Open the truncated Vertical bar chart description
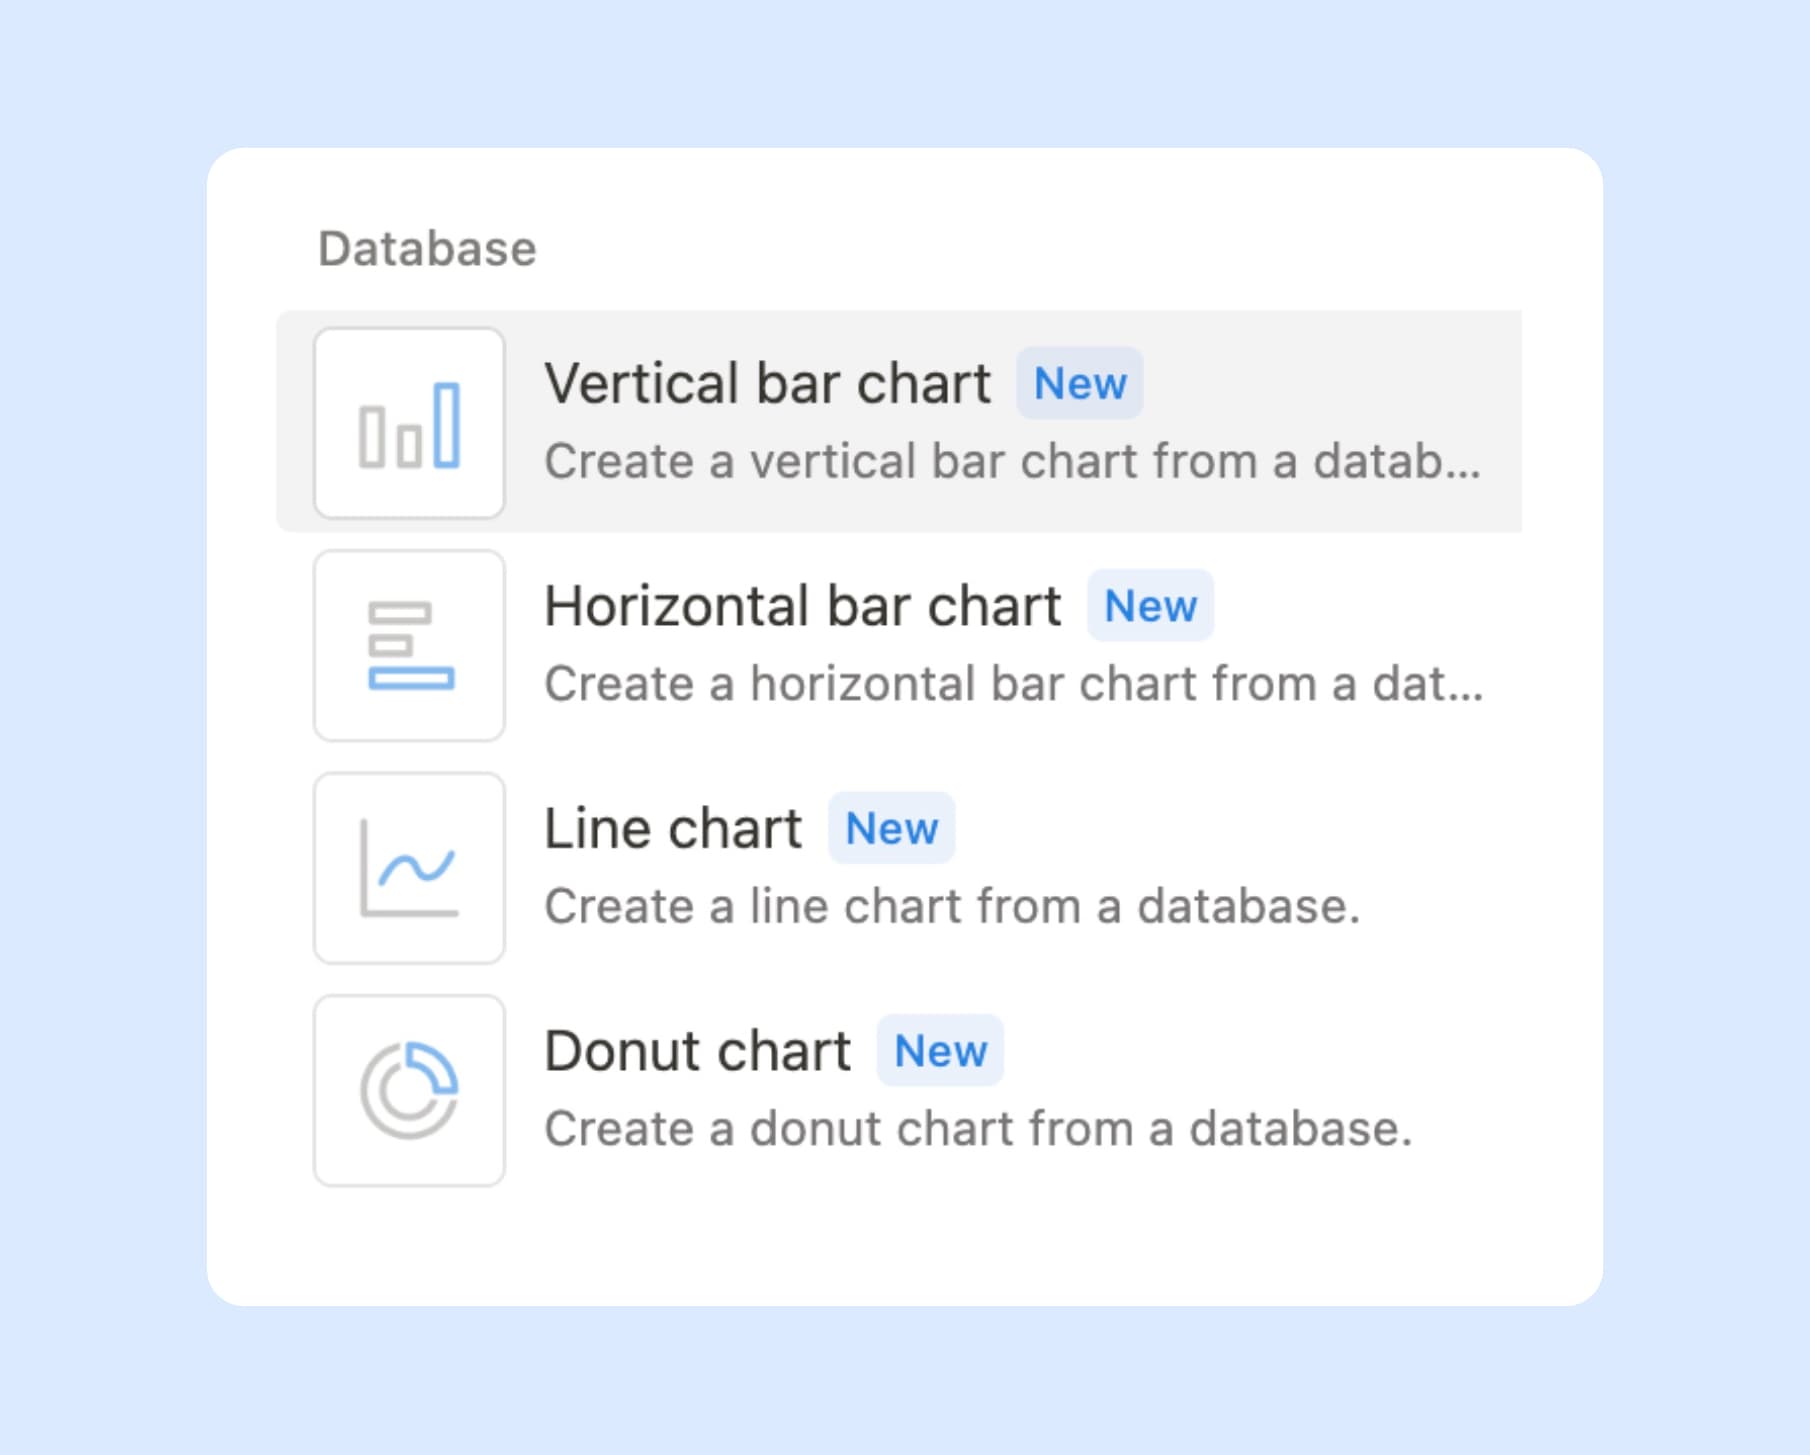The image size is (1810, 1455). click(x=1014, y=461)
